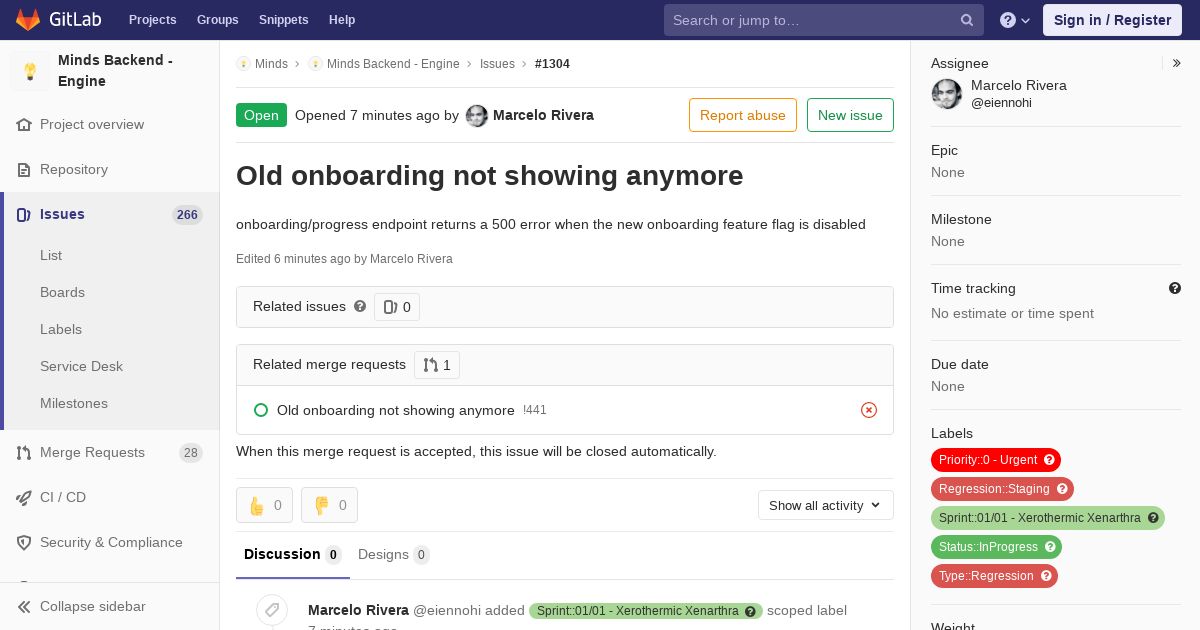Open the Show all activity dropdown
Viewport: 1200px width, 630px height.
(826, 505)
